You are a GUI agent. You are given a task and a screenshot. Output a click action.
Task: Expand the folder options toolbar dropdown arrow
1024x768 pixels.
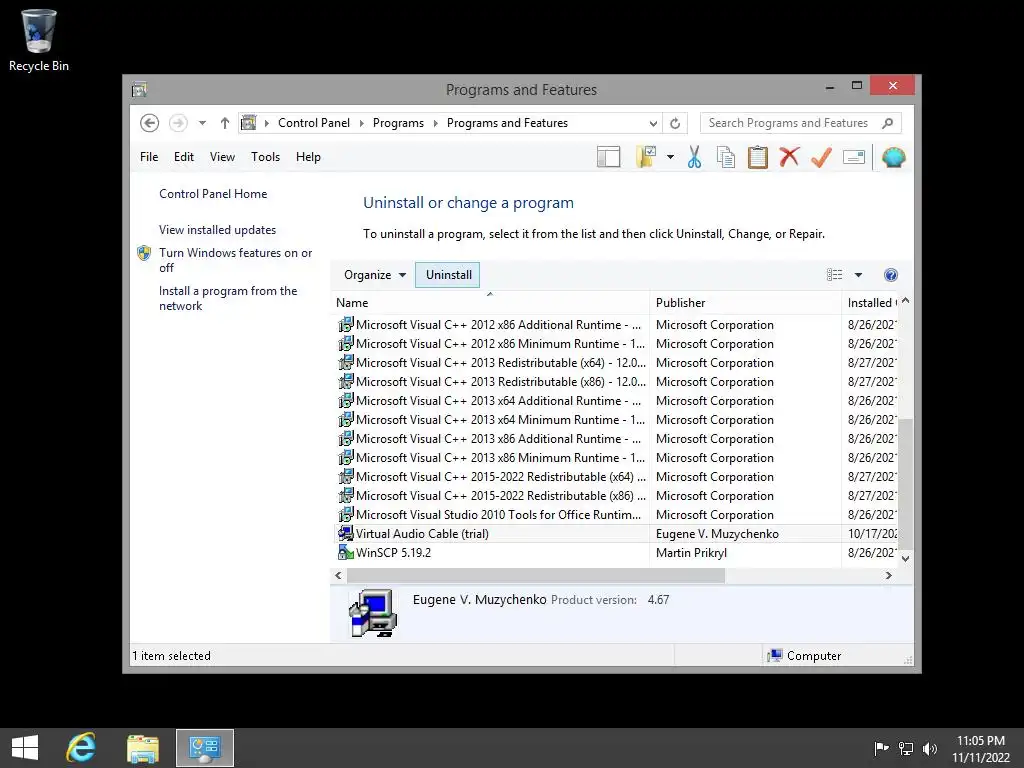click(x=670, y=157)
